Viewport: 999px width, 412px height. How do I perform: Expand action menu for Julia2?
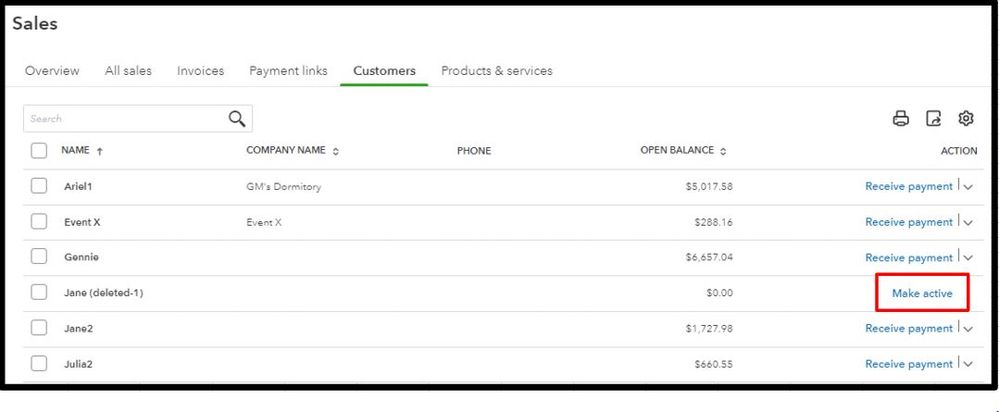coord(967,364)
